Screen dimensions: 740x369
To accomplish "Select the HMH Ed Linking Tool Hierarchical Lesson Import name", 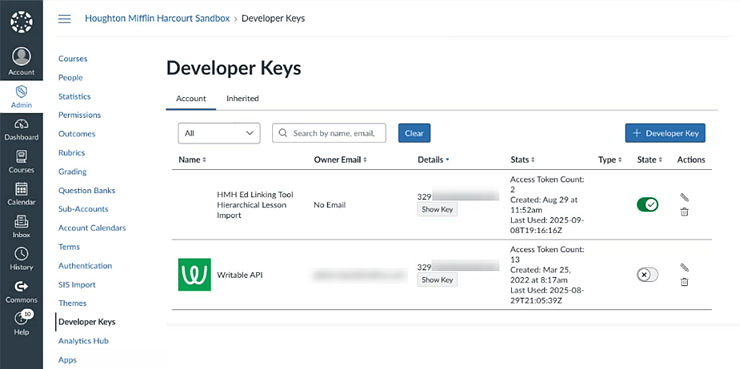I will (255, 205).
